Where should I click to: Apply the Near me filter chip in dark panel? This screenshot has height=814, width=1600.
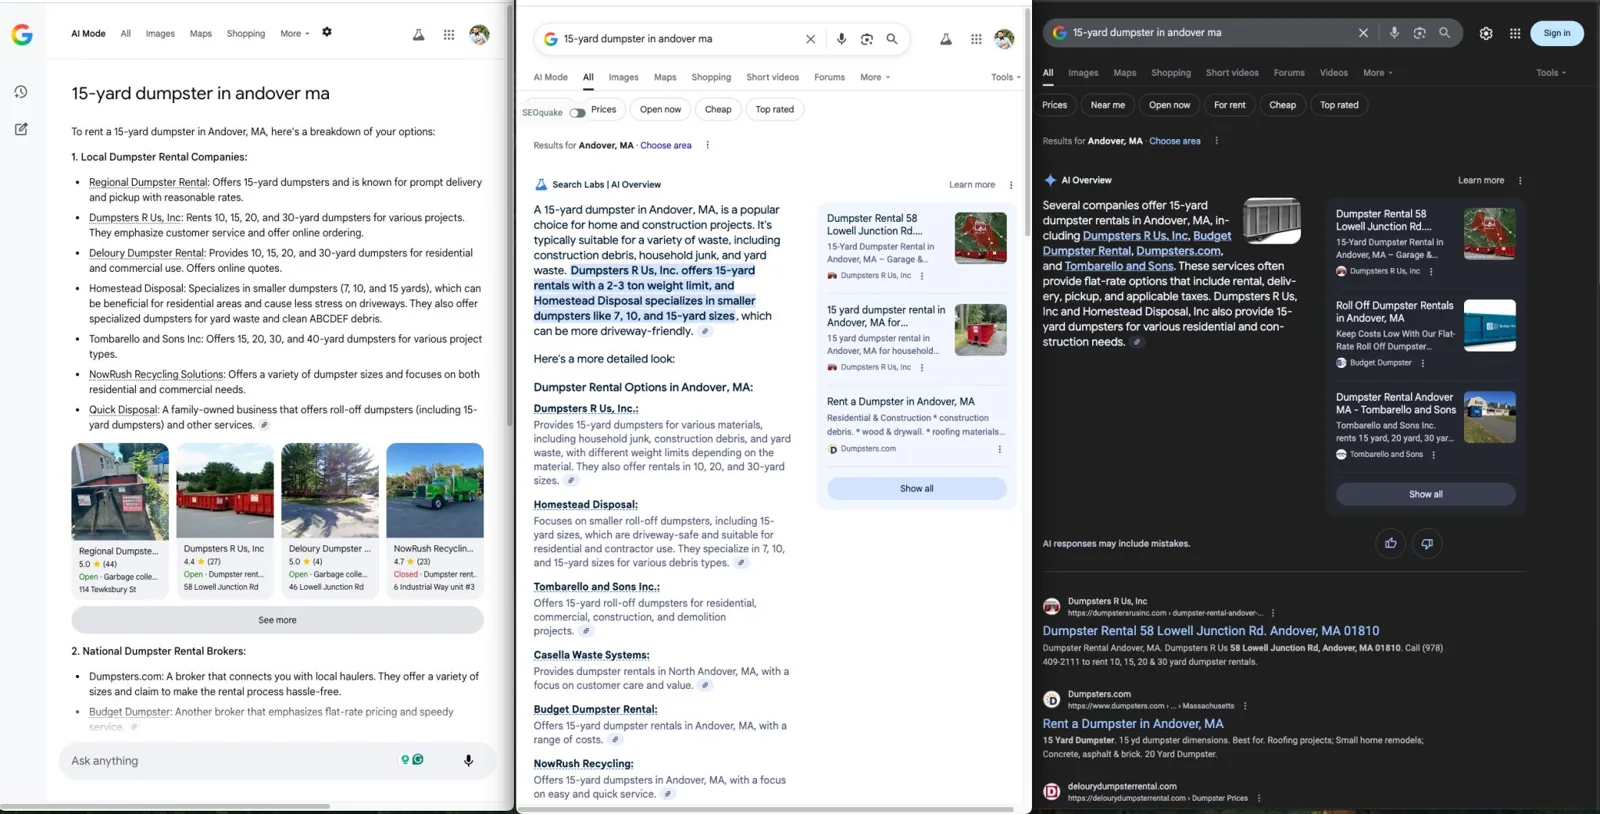pos(1107,105)
